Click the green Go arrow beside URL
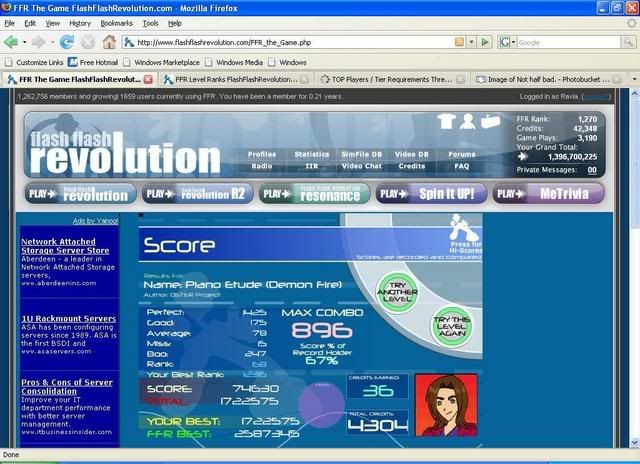Viewport: 640px width, 464px height. coord(484,42)
